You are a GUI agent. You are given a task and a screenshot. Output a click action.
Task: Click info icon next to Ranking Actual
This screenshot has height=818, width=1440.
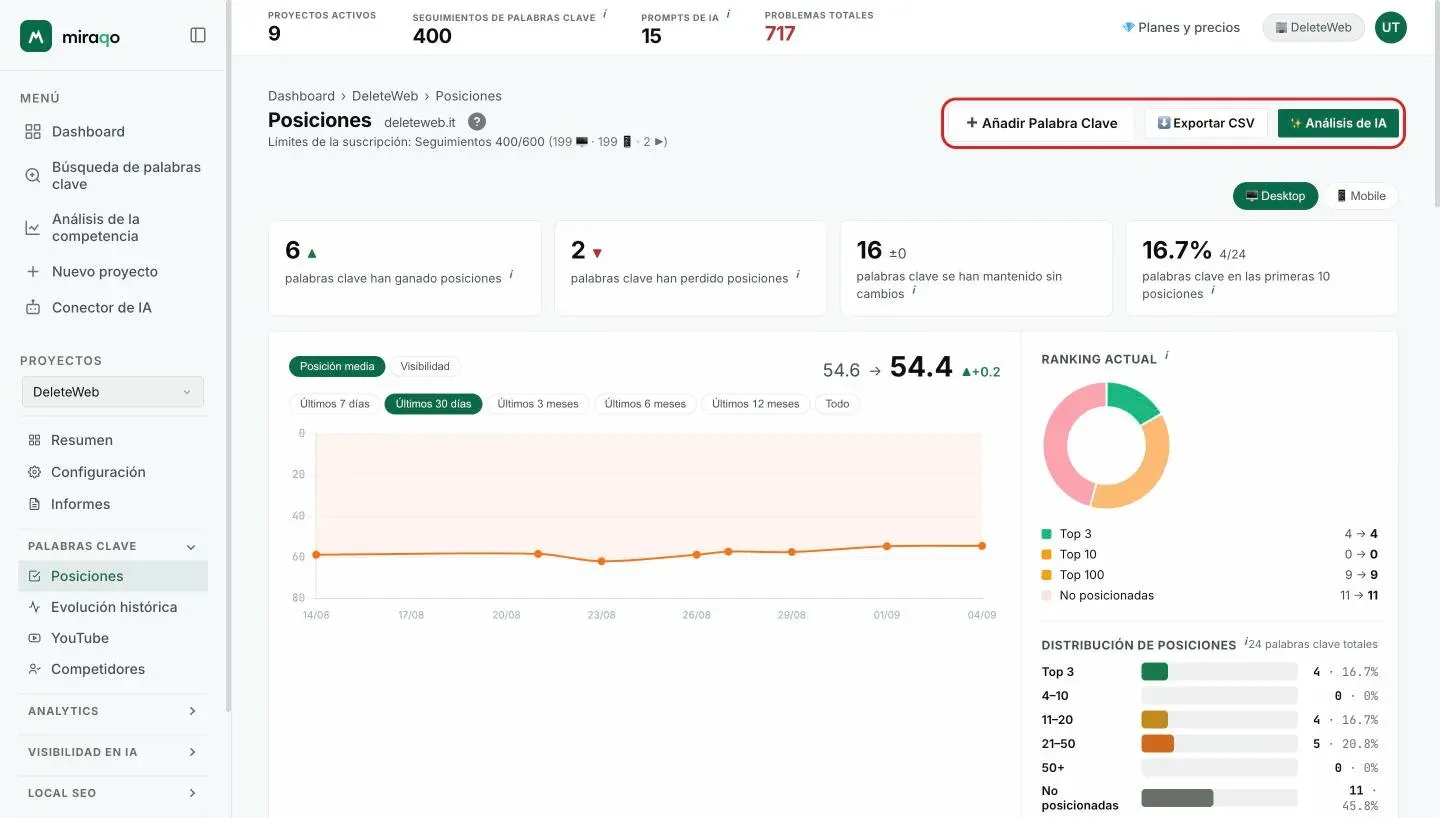click(1167, 355)
